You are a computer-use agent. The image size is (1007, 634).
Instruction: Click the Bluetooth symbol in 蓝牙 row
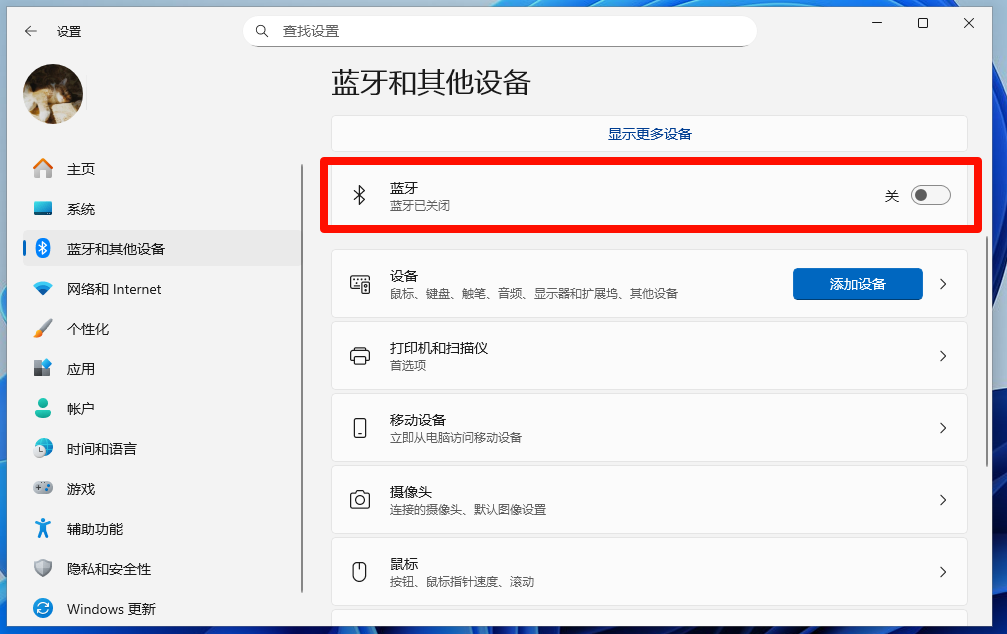360,195
